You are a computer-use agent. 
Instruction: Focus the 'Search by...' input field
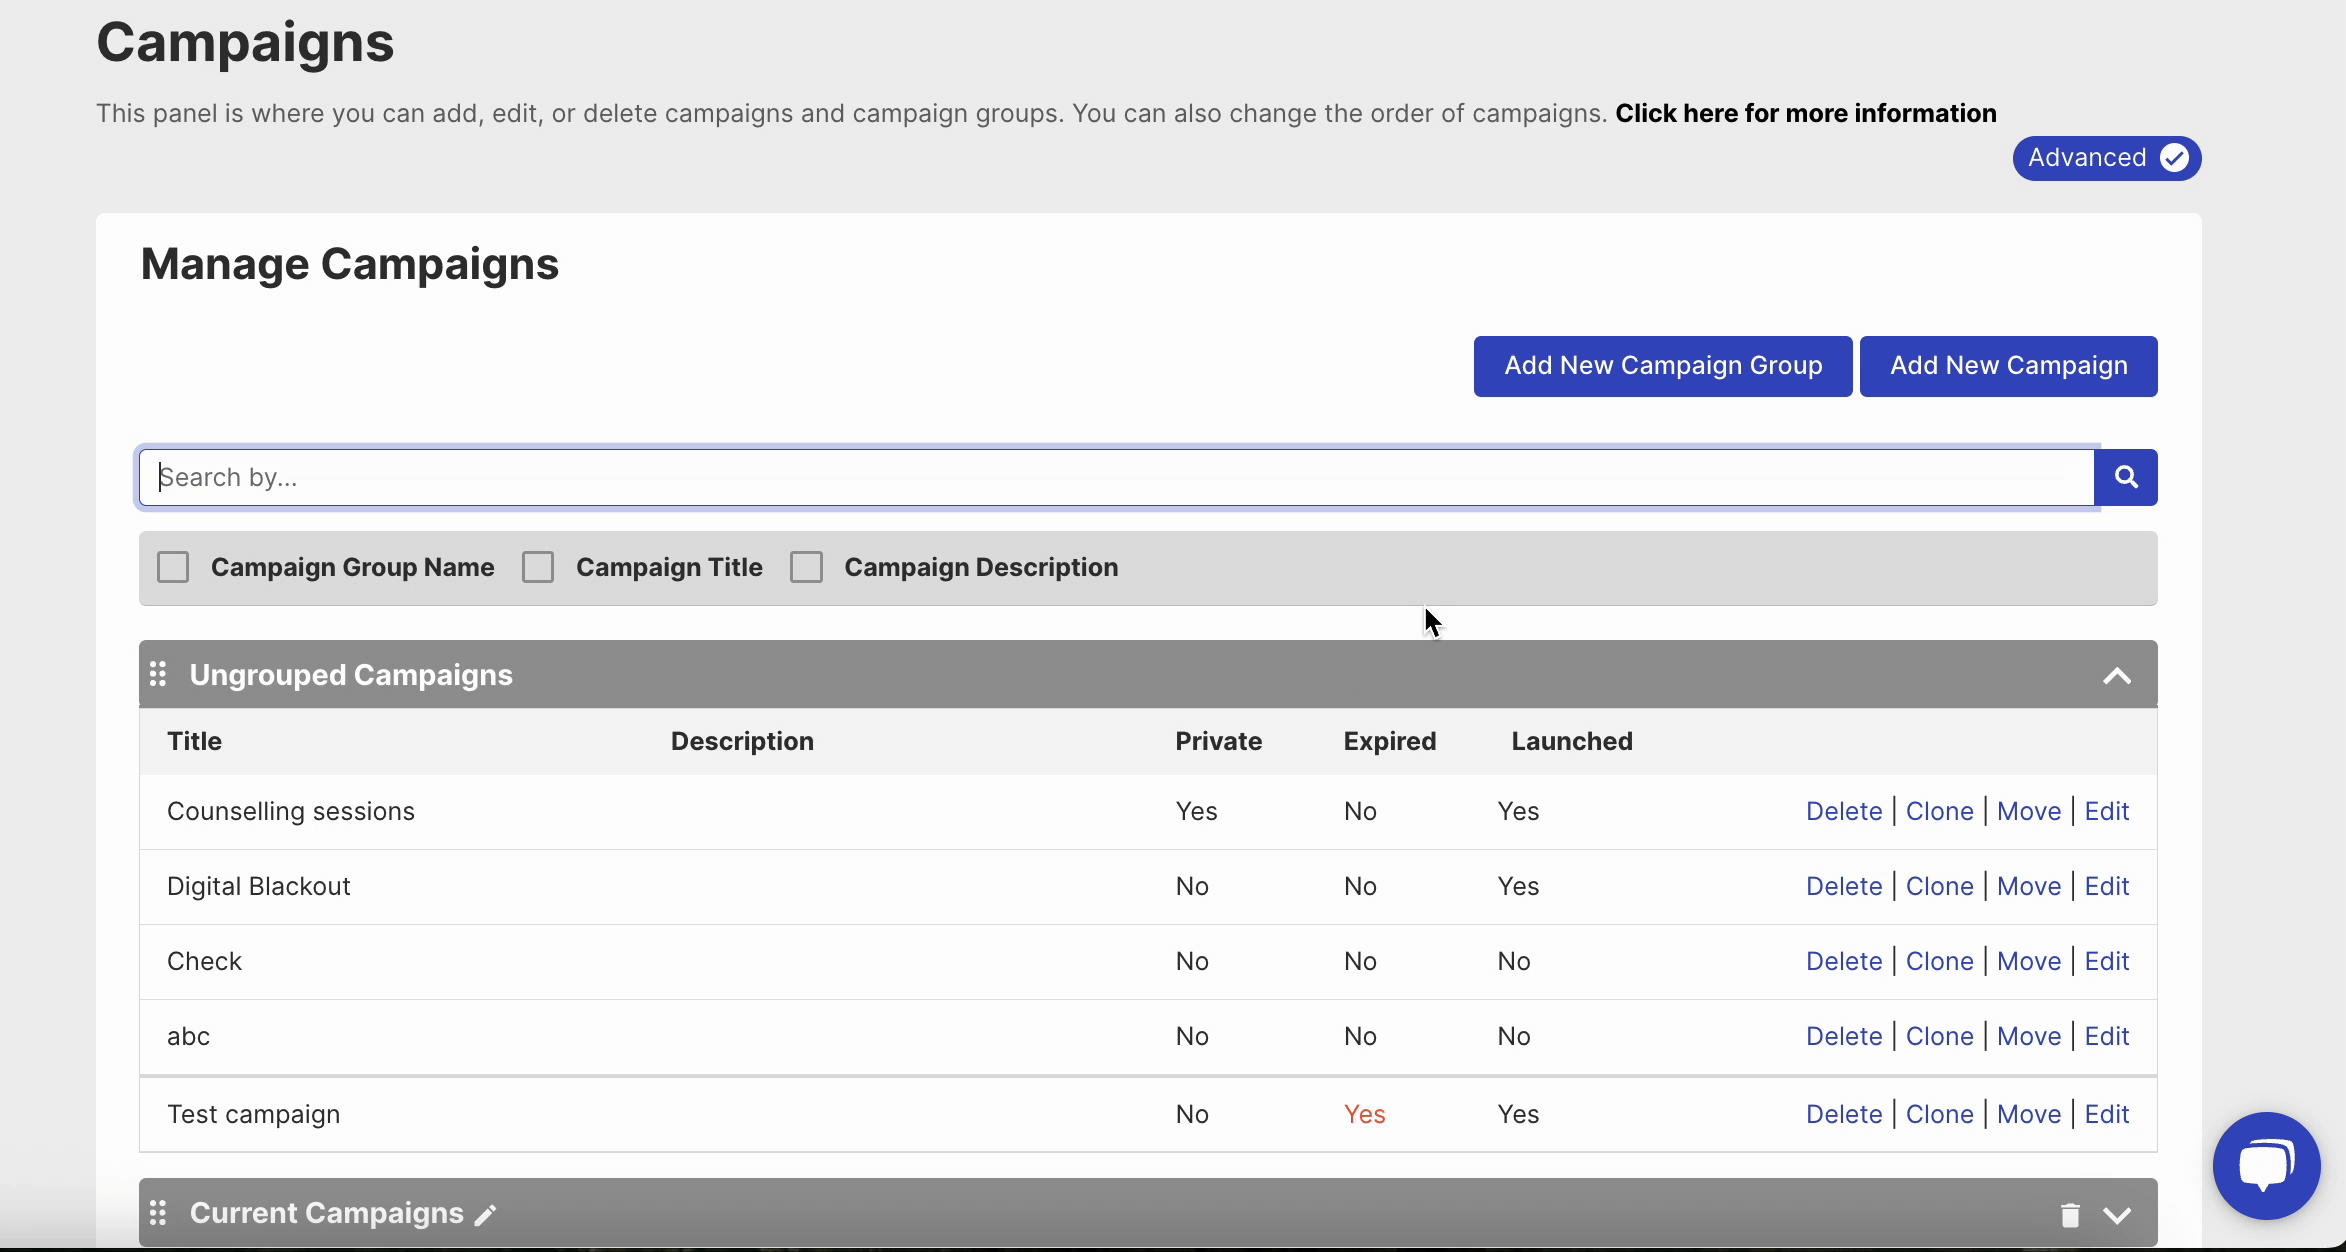click(x=1115, y=477)
